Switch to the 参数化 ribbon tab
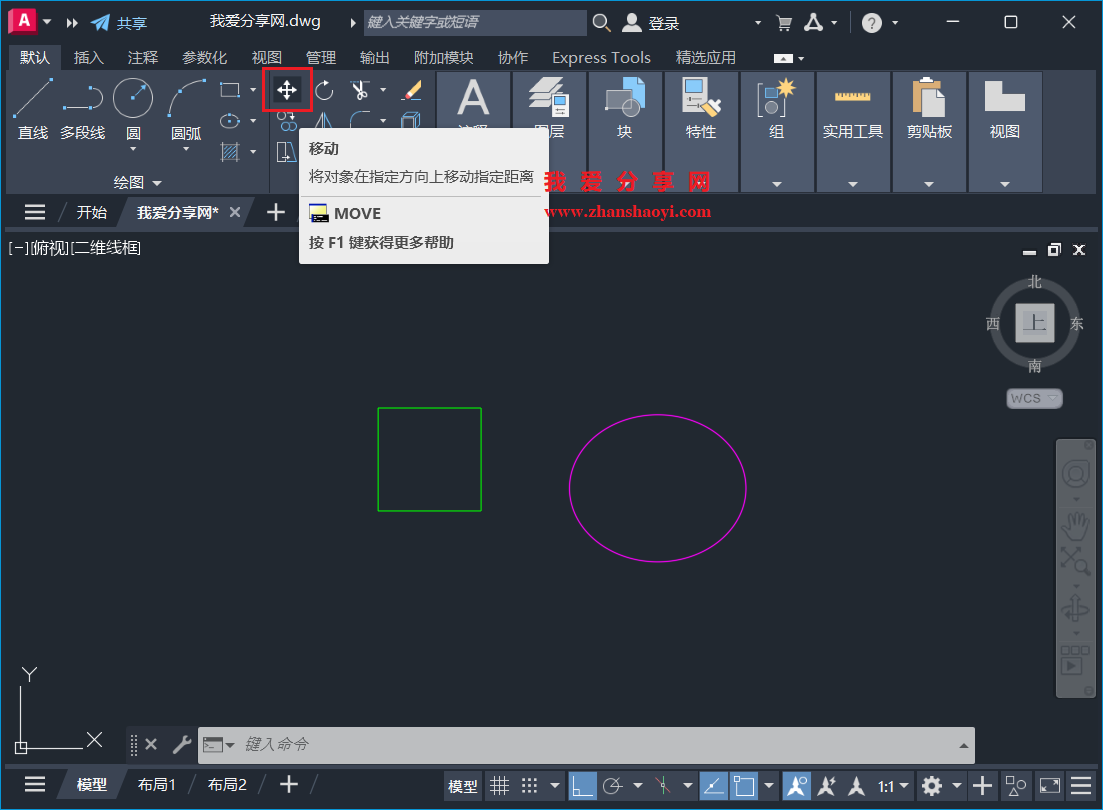 [204, 58]
